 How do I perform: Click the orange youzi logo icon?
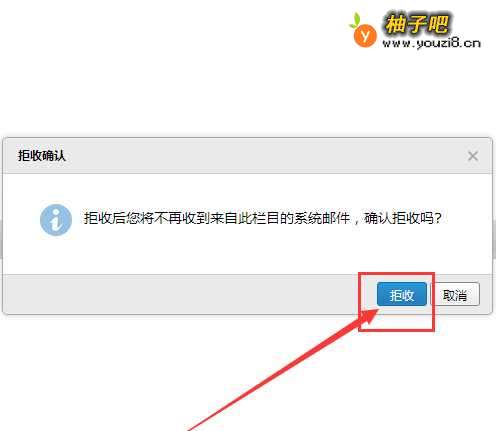365,35
